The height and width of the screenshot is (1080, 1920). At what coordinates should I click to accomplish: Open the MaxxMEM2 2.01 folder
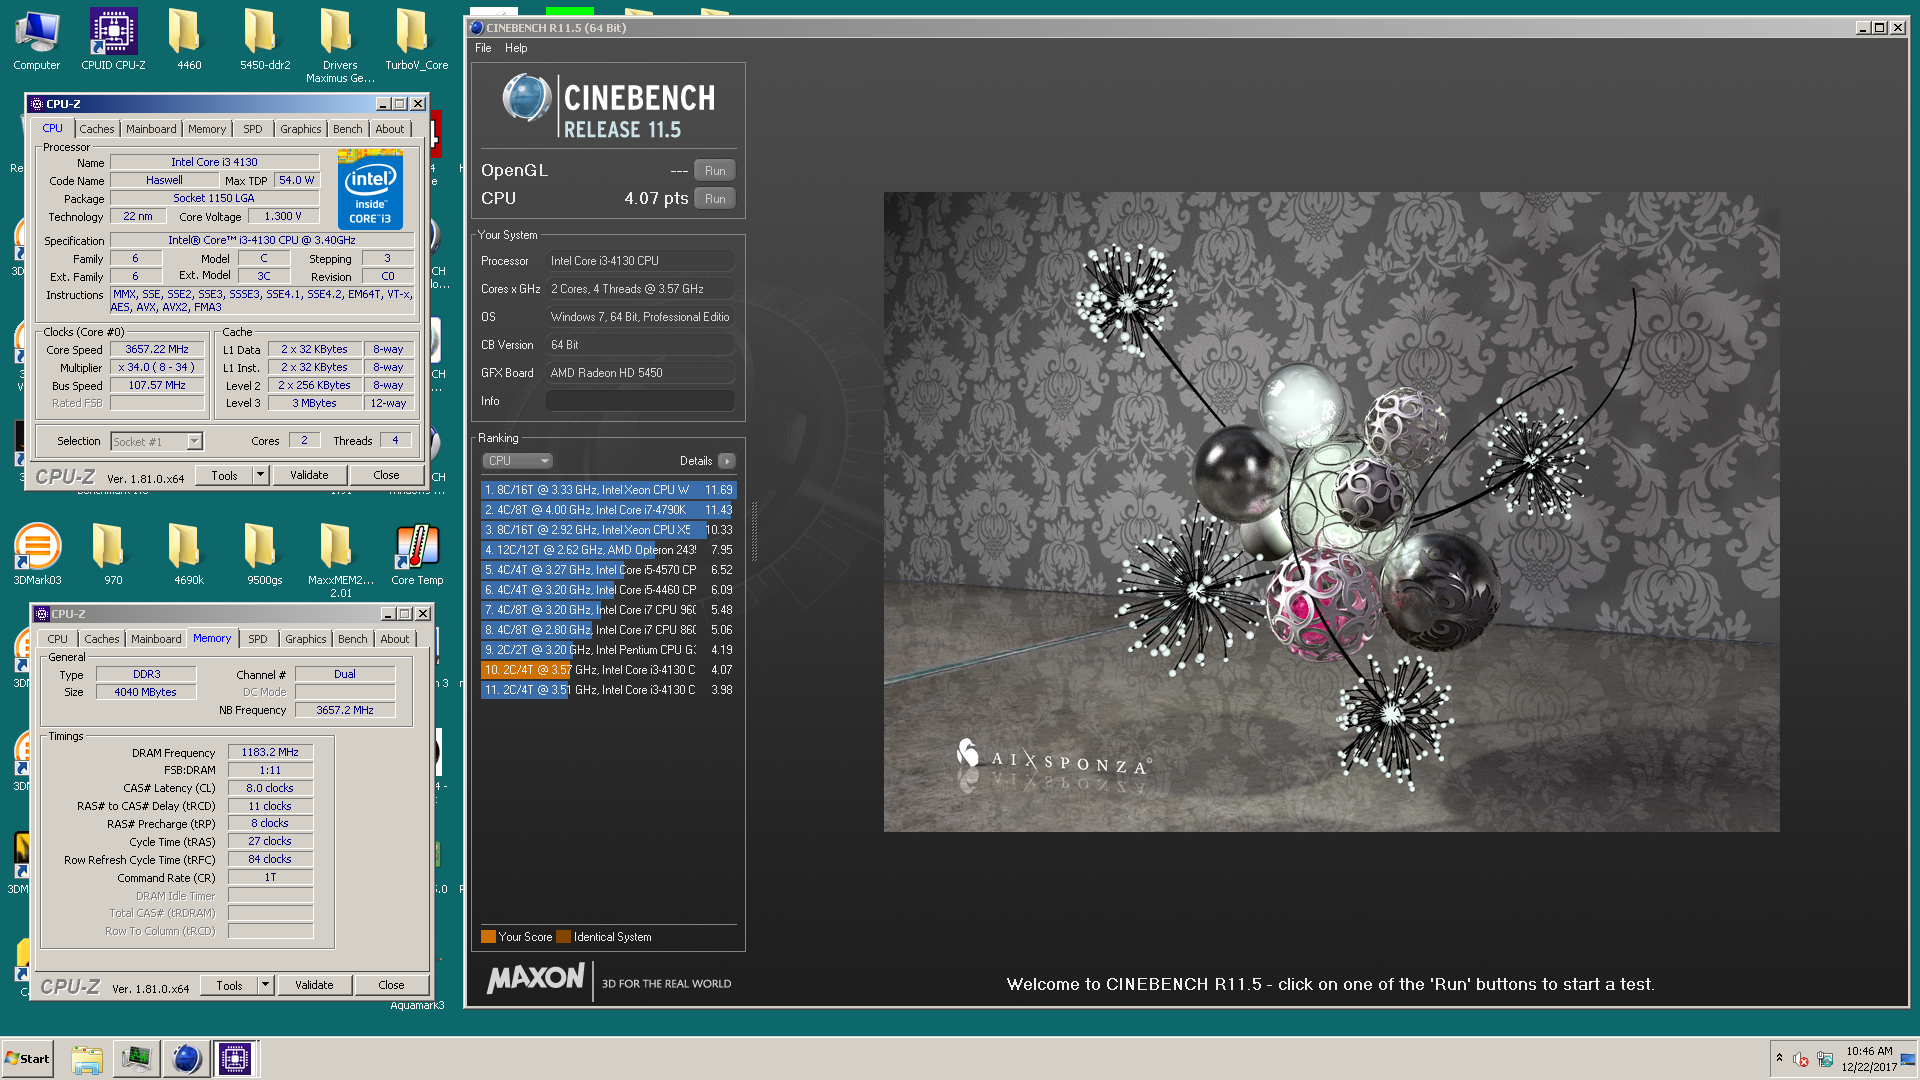point(340,560)
